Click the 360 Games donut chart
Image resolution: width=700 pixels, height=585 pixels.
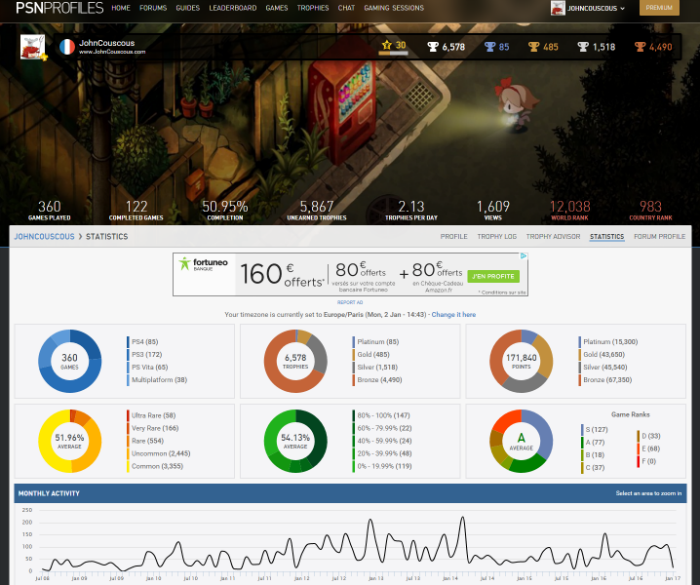[x=70, y=361]
